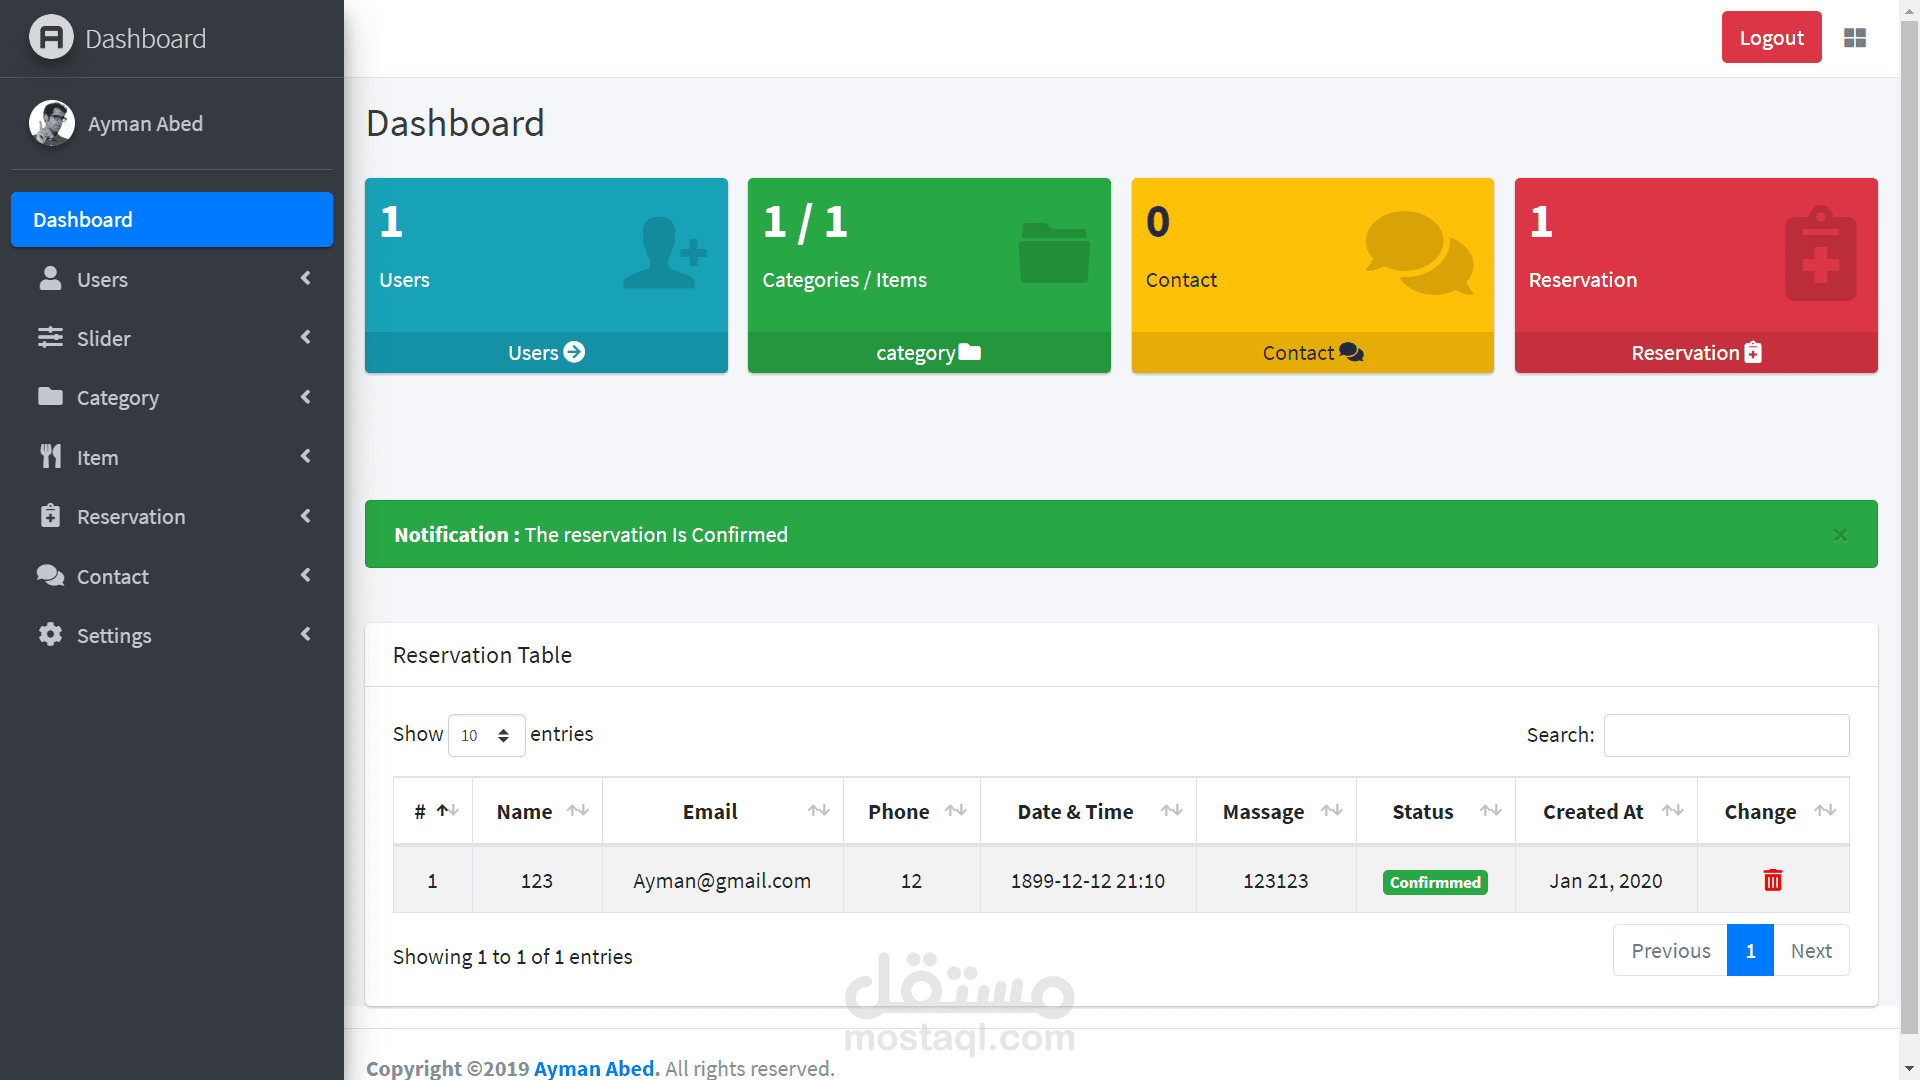Viewport: 1920px width, 1080px height.
Task: Go to Next page of reservations
Action: 1810,951
